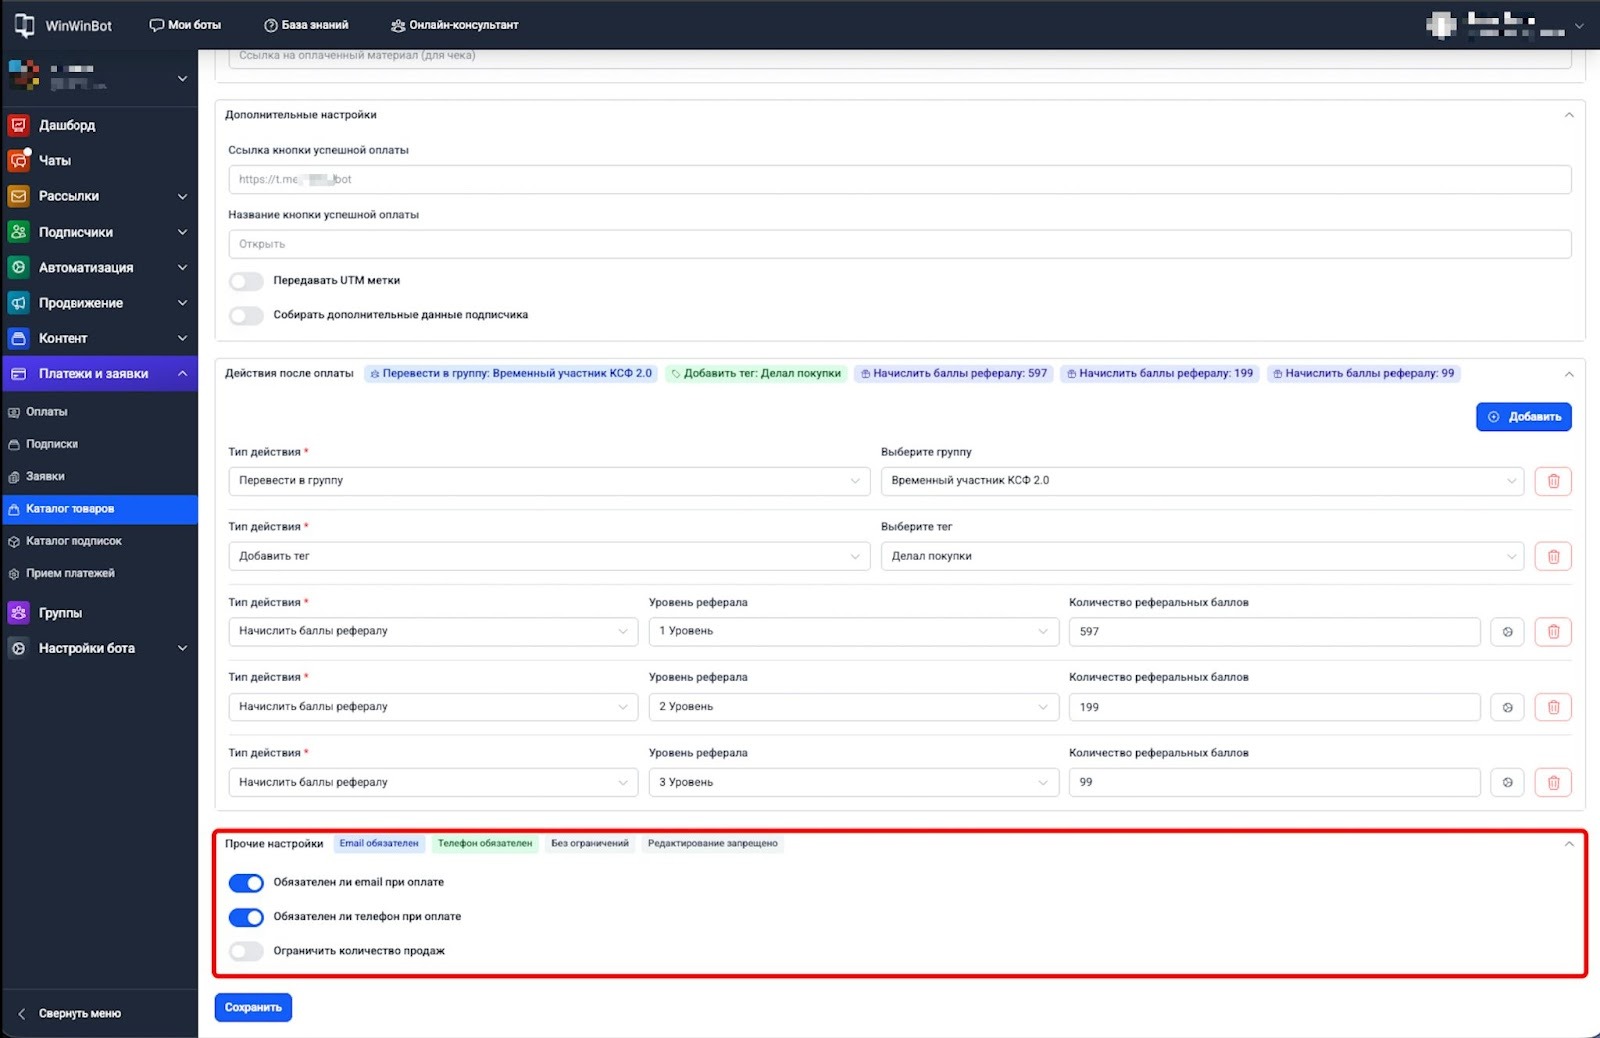Open the '1 Уровень' referral level dropdown
Image resolution: width=1600 pixels, height=1038 pixels.
[853, 632]
